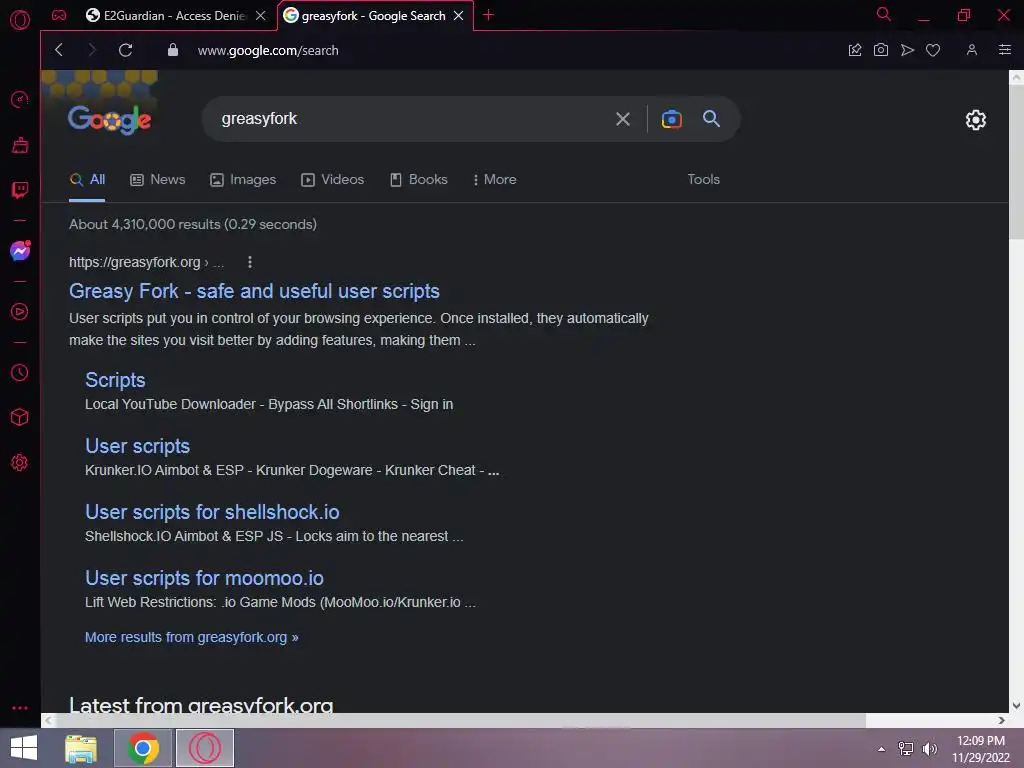Screen dimensions: 1024x768
Task: Submit search with magnifier button
Action: (711, 118)
